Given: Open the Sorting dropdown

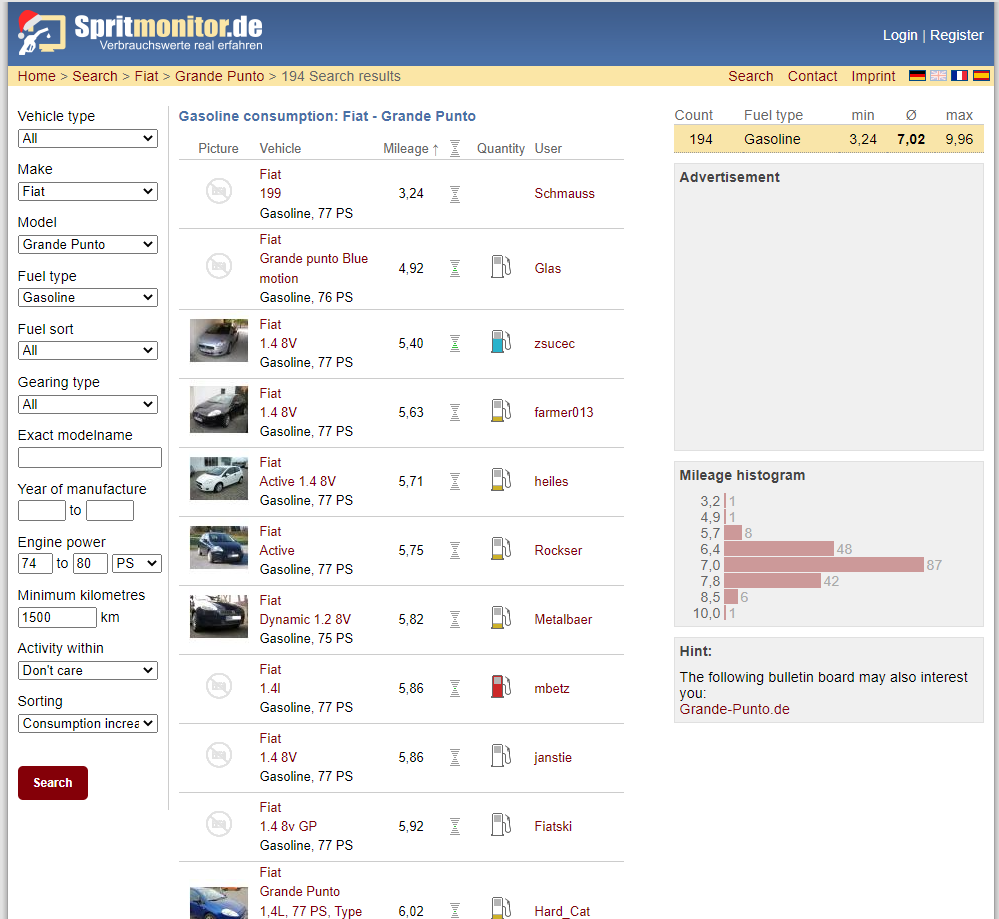Looking at the screenshot, I should coord(88,723).
